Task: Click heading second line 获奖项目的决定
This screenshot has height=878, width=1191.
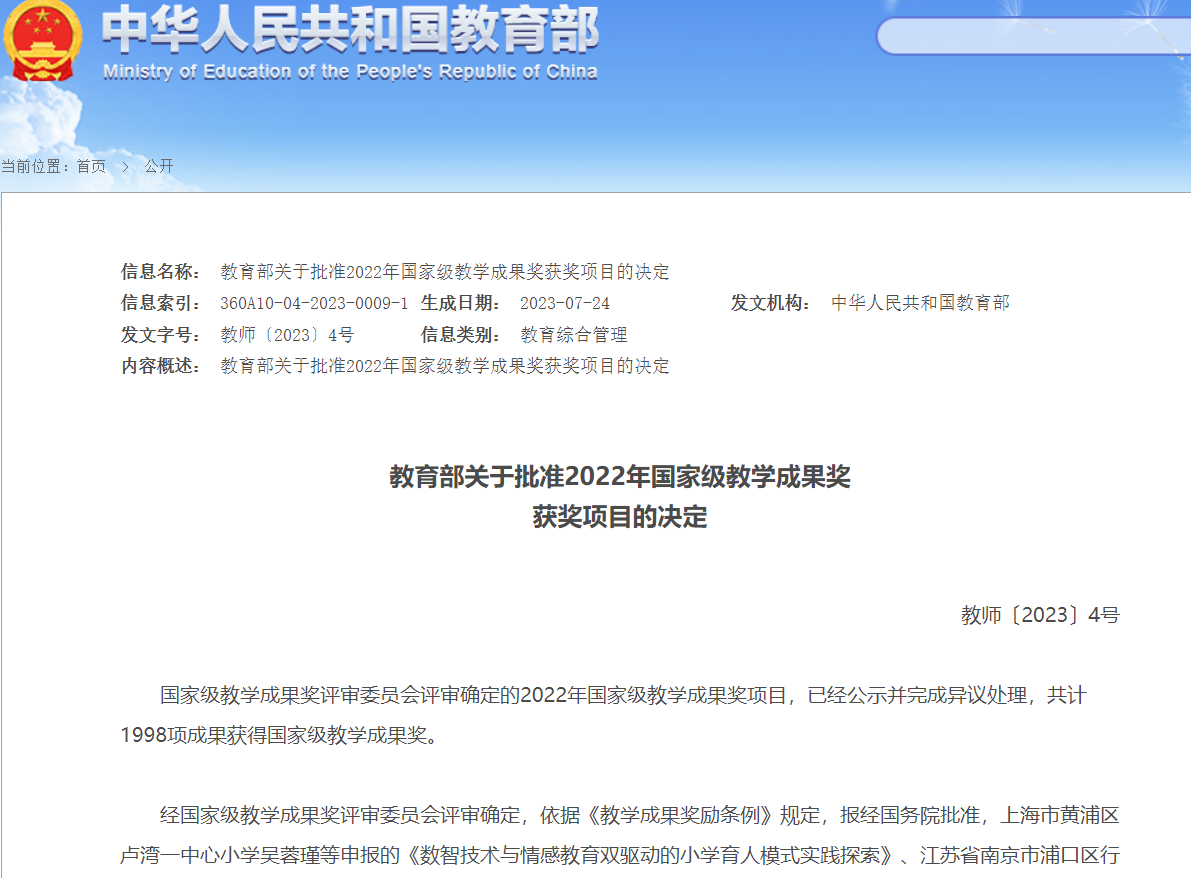Action: point(620,517)
